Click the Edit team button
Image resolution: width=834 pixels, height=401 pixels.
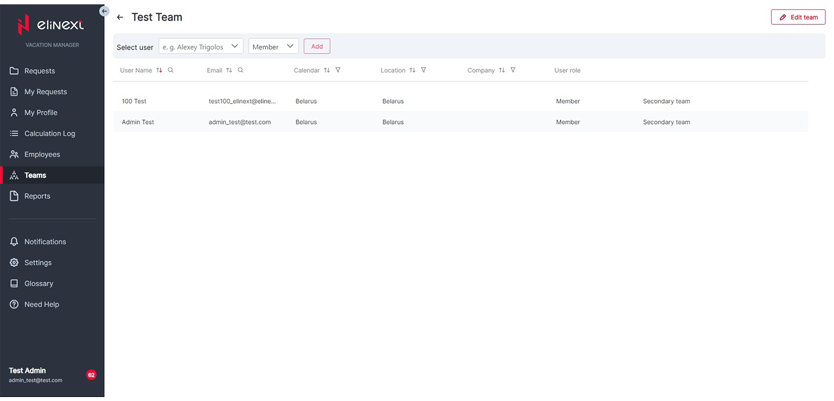[x=797, y=17]
